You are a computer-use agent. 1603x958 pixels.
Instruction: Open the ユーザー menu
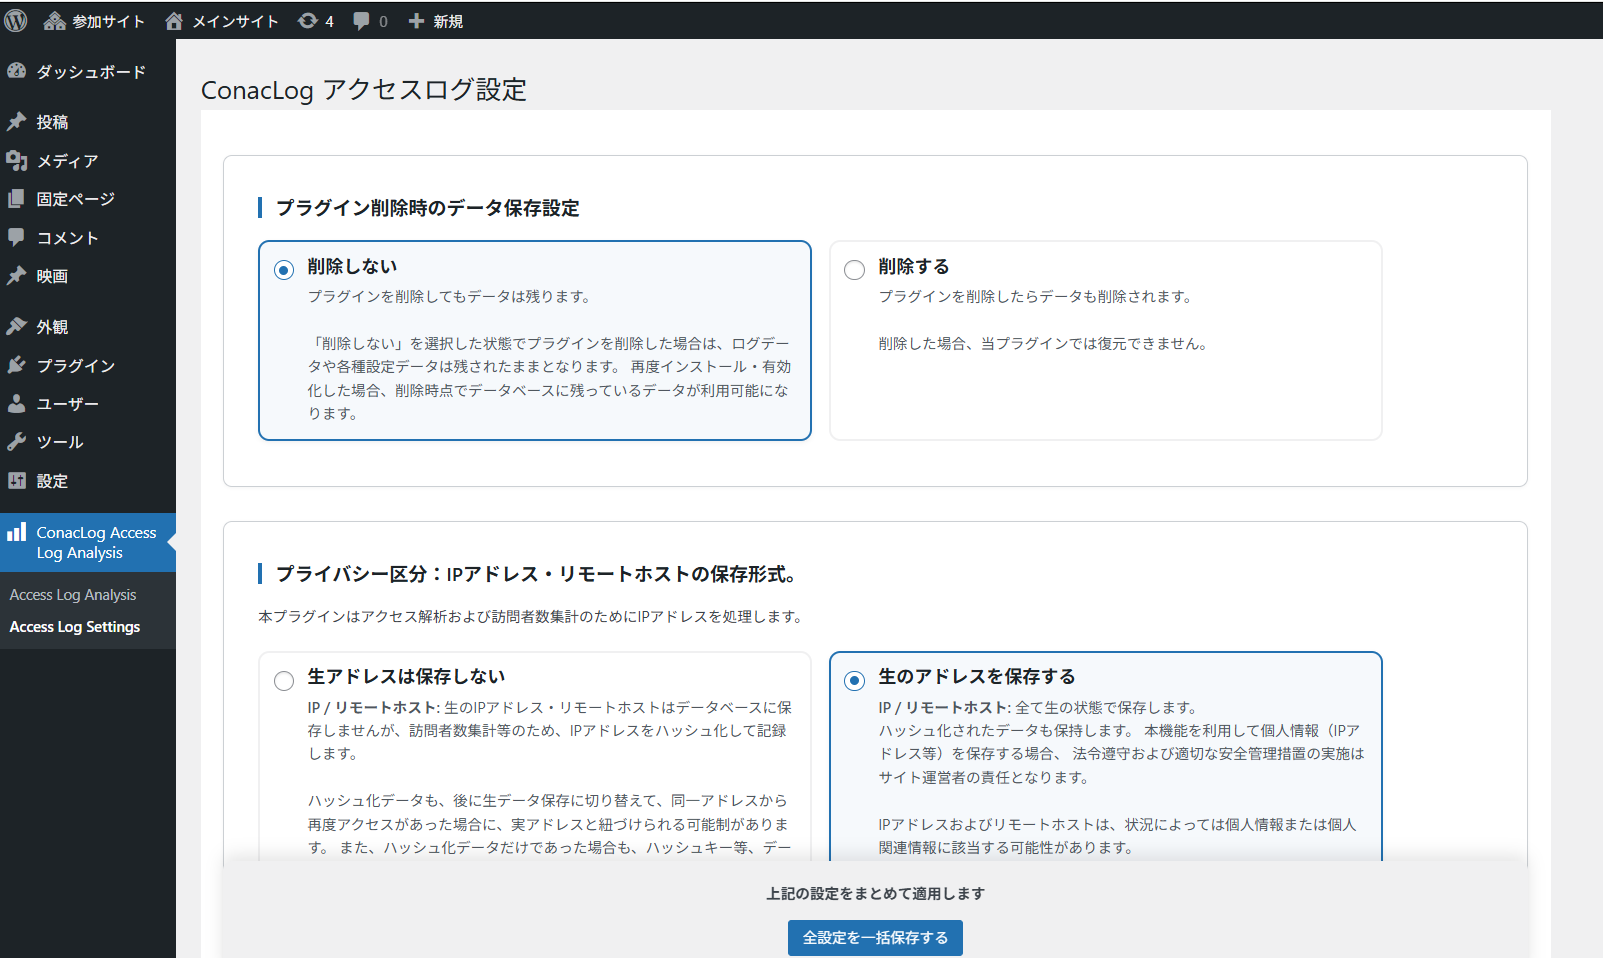coord(88,403)
